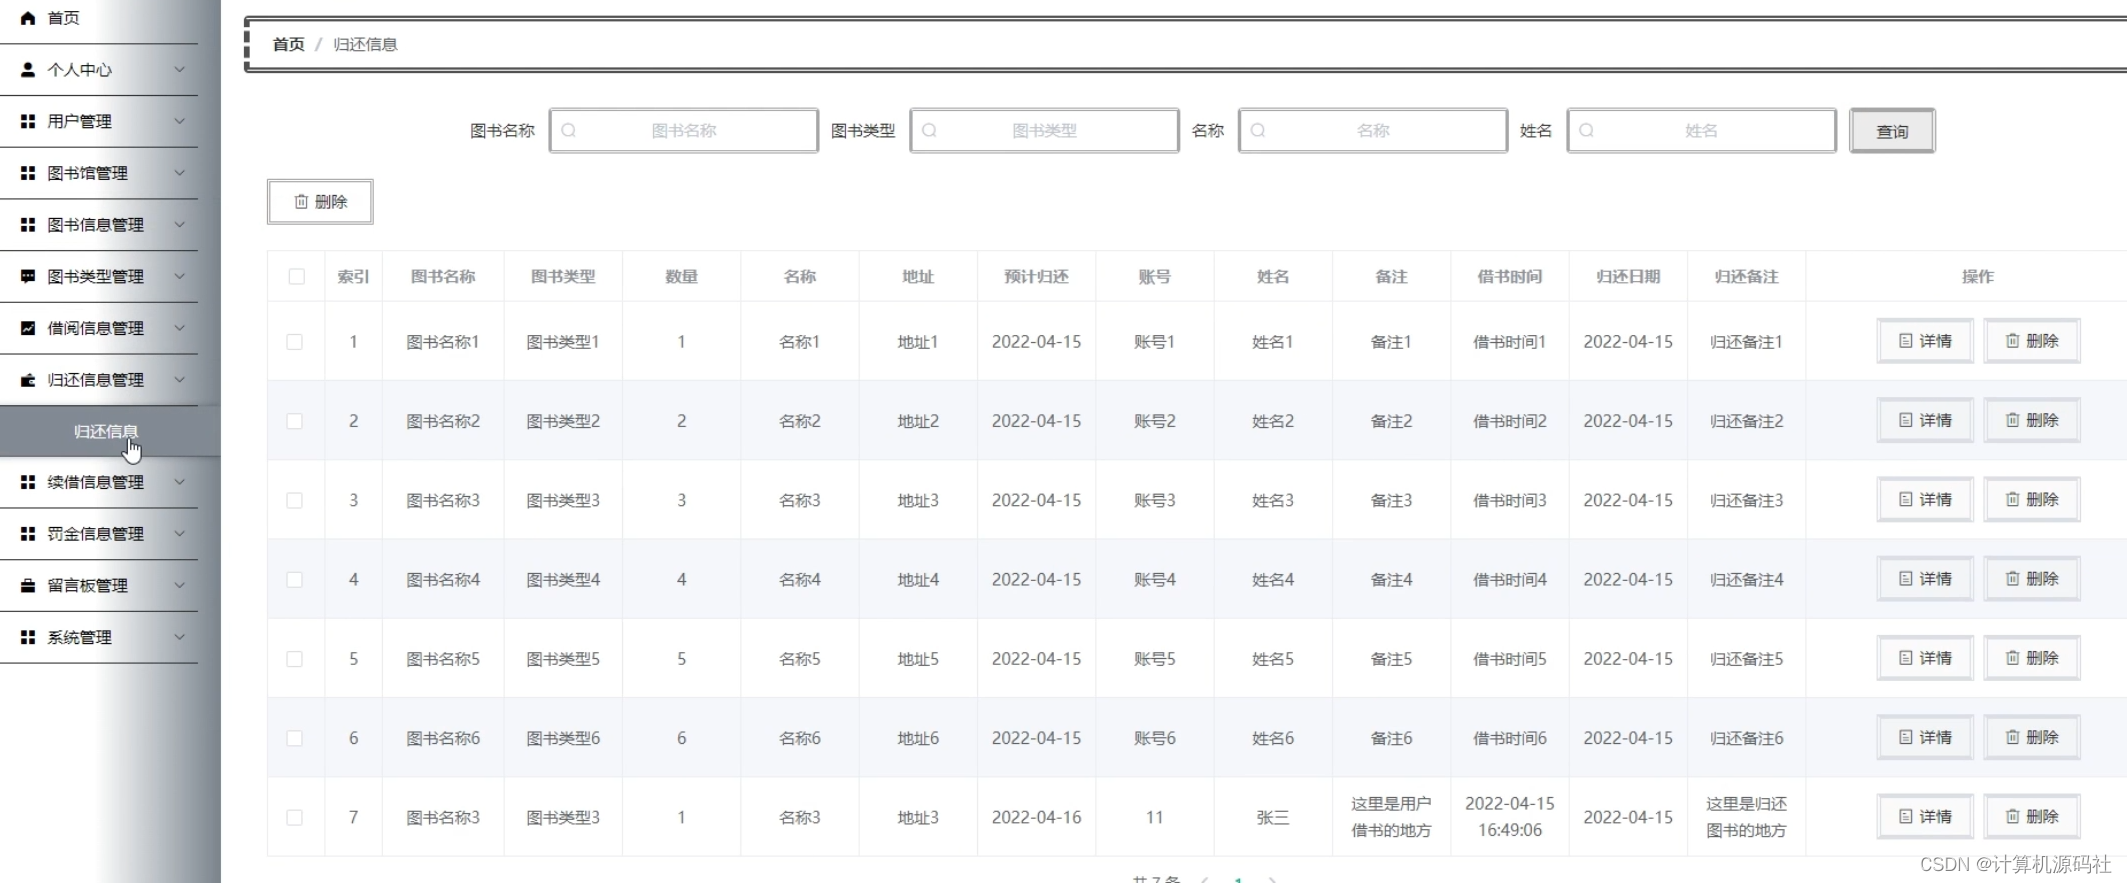This screenshot has width=2127, height=883.
Task: Toggle the select-all checkbox in table header
Action: pyautogui.click(x=296, y=277)
